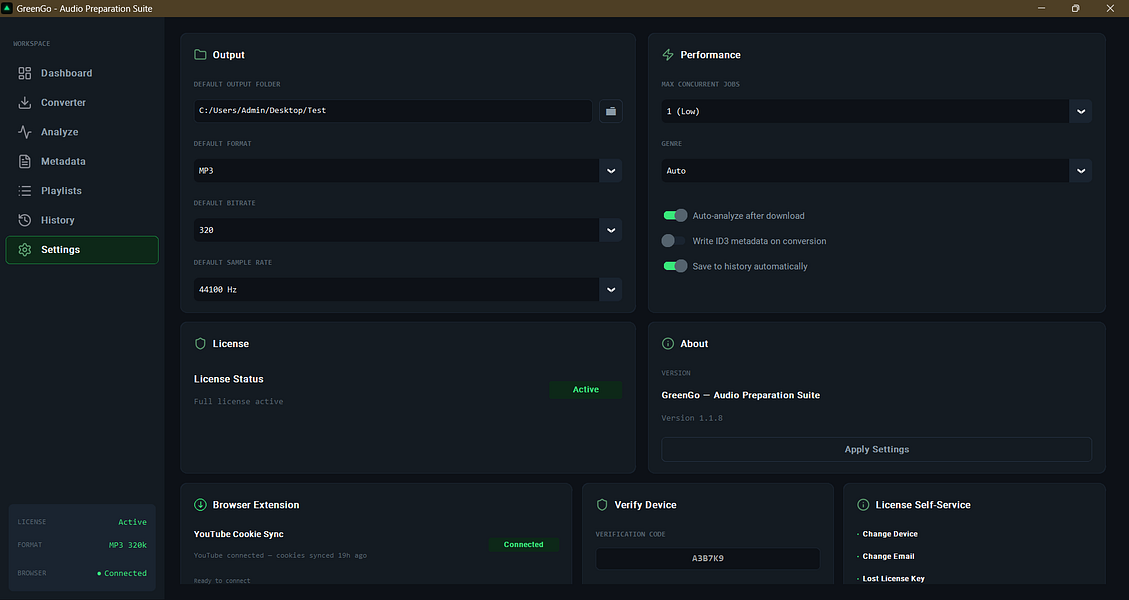Click the Change Email link

pos(889,556)
